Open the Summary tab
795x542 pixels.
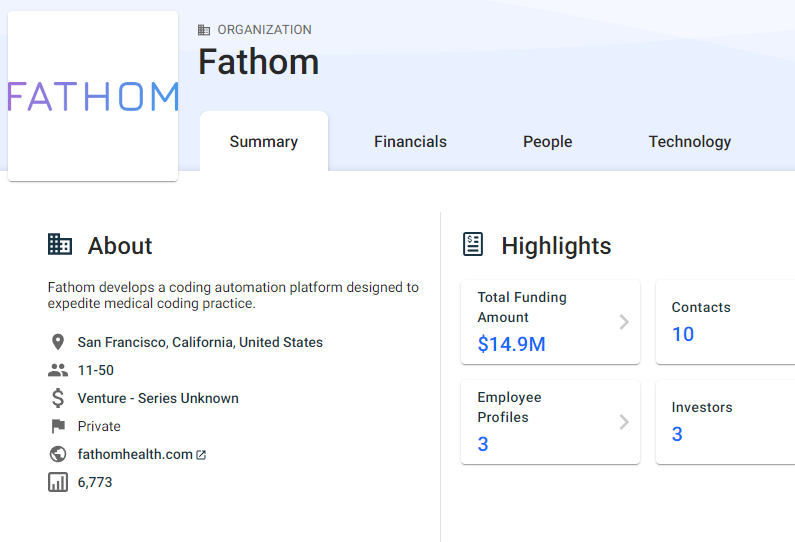[x=264, y=142]
